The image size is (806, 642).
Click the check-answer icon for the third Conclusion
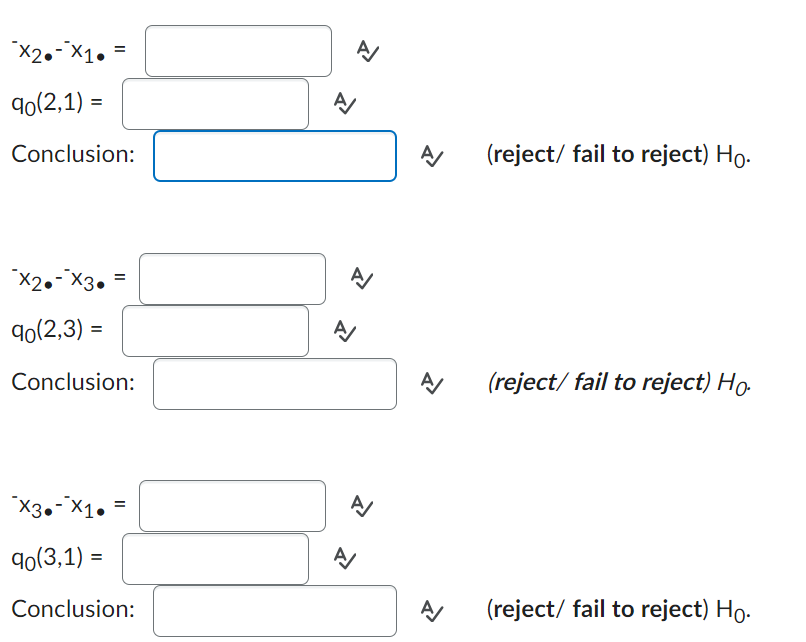point(431,611)
